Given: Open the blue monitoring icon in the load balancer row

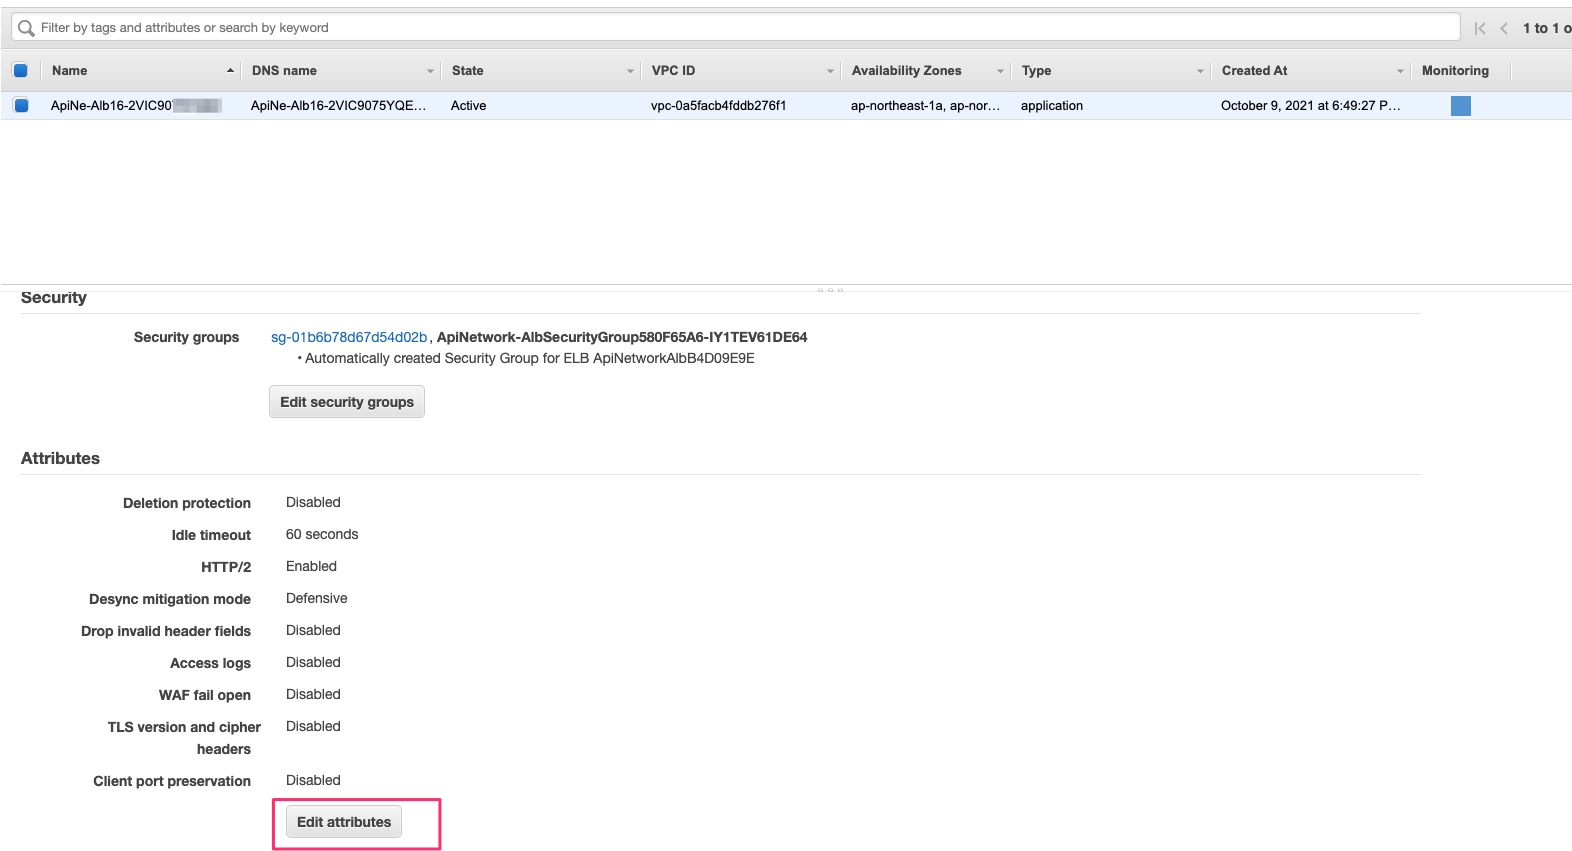Looking at the screenshot, I should pyautogui.click(x=1460, y=106).
